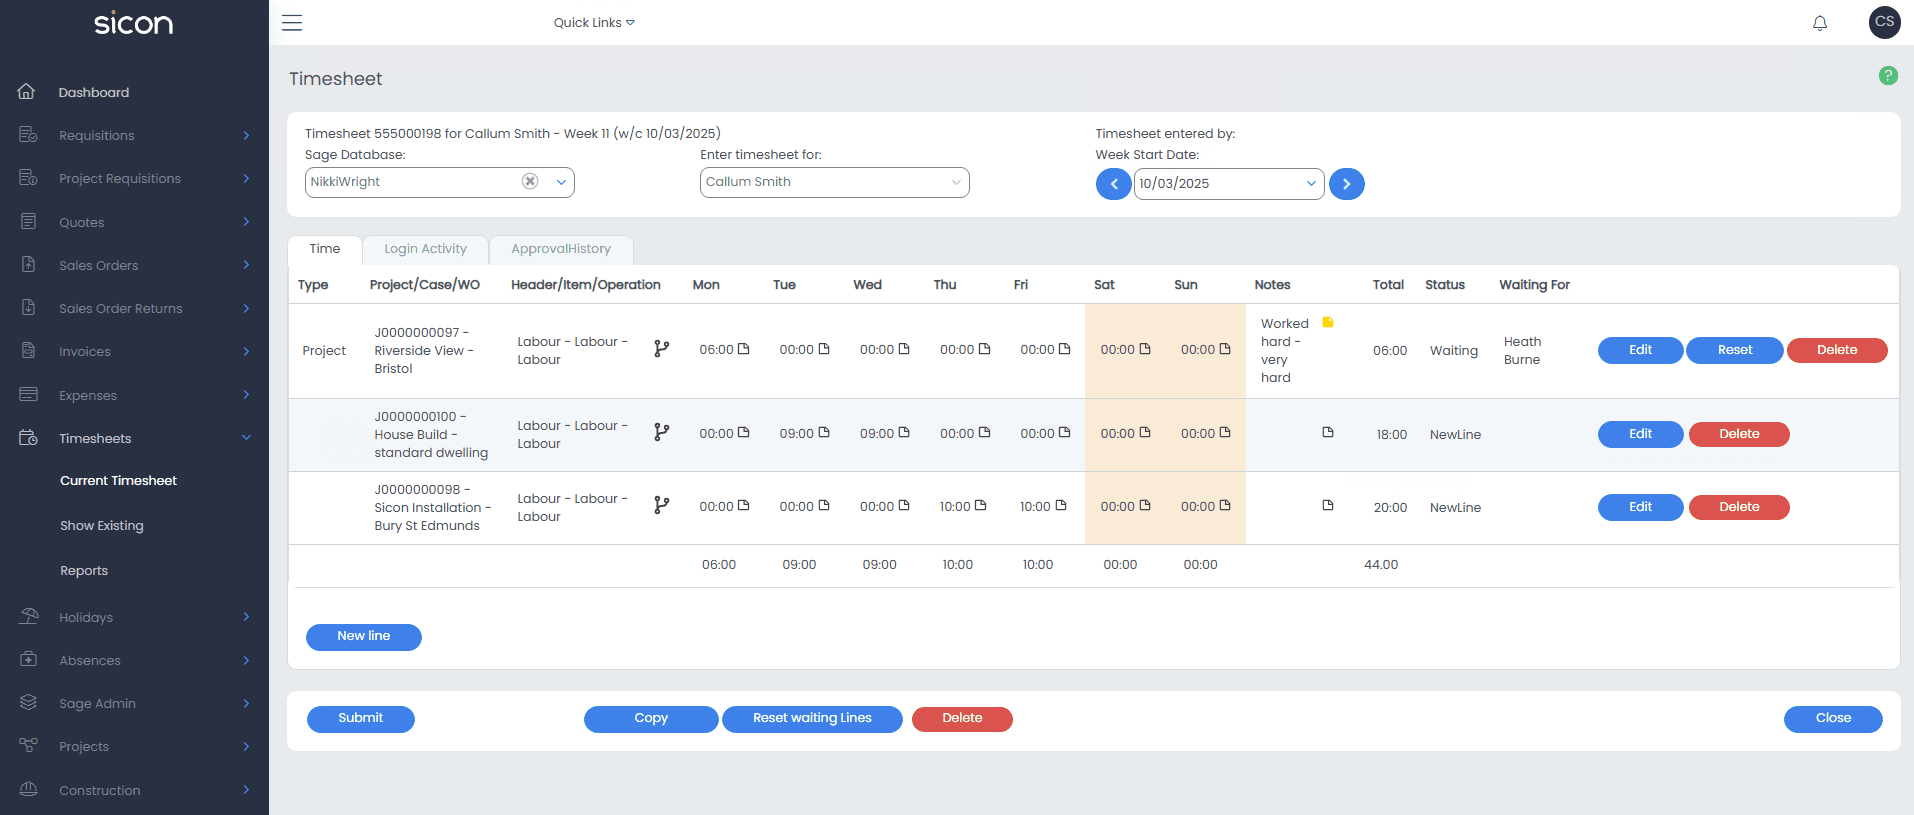Image resolution: width=1914 pixels, height=815 pixels.
Task: Edit the House Build line
Action: coord(1640,434)
